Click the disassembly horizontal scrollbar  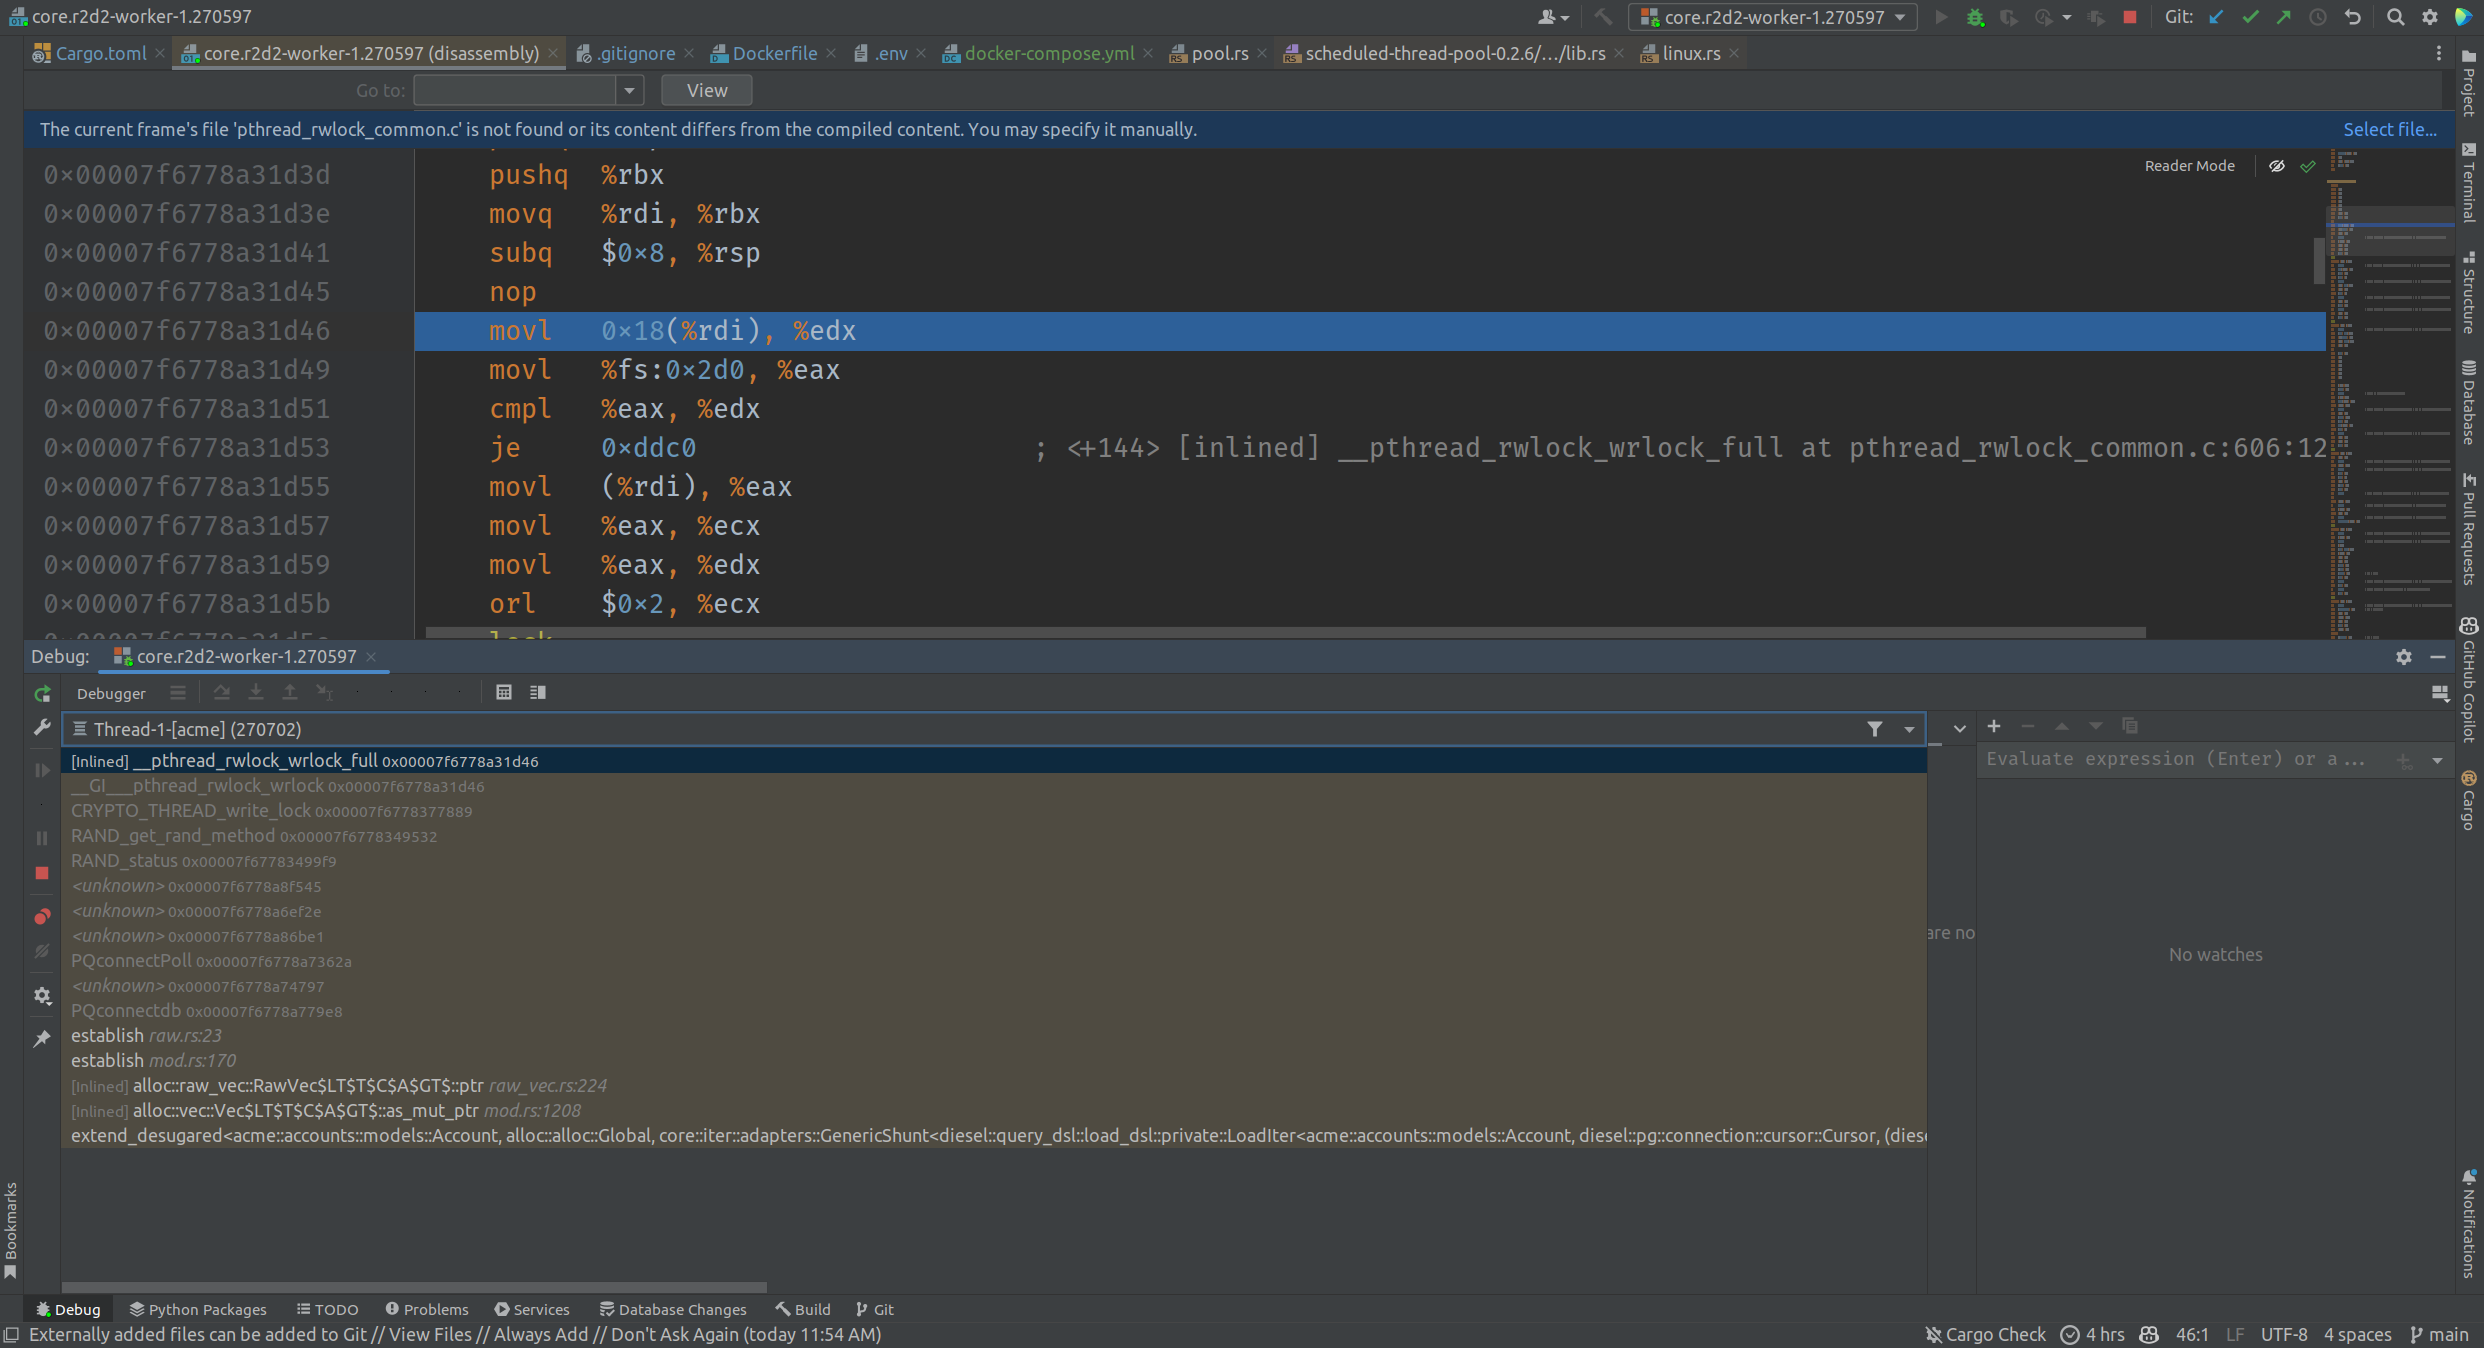click(x=1285, y=632)
